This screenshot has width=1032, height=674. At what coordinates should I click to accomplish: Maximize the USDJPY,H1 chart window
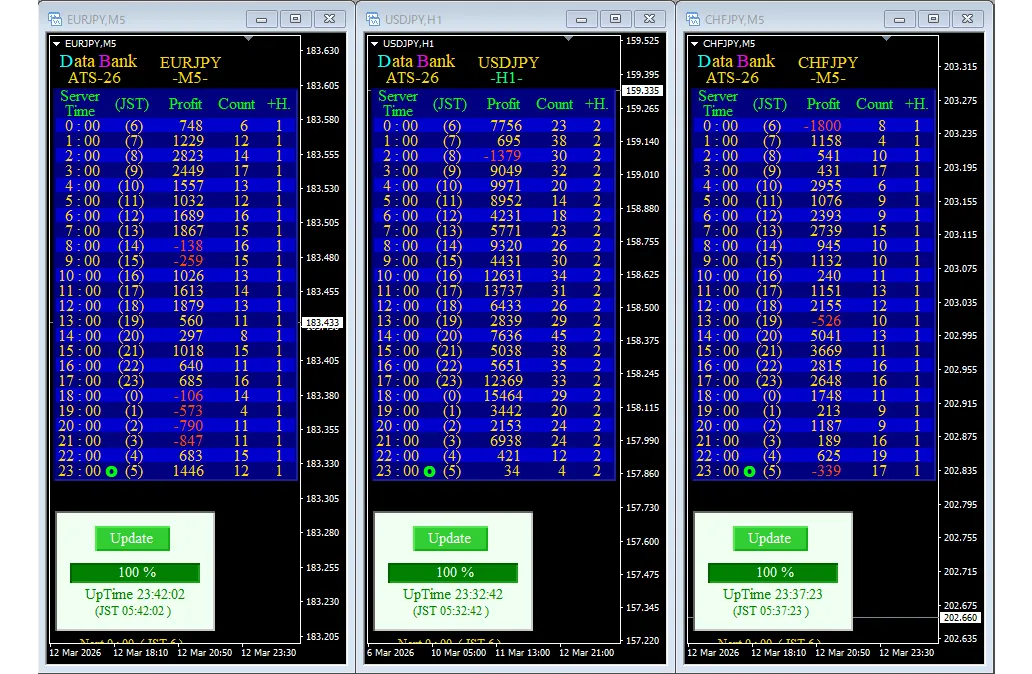tap(615, 19)
